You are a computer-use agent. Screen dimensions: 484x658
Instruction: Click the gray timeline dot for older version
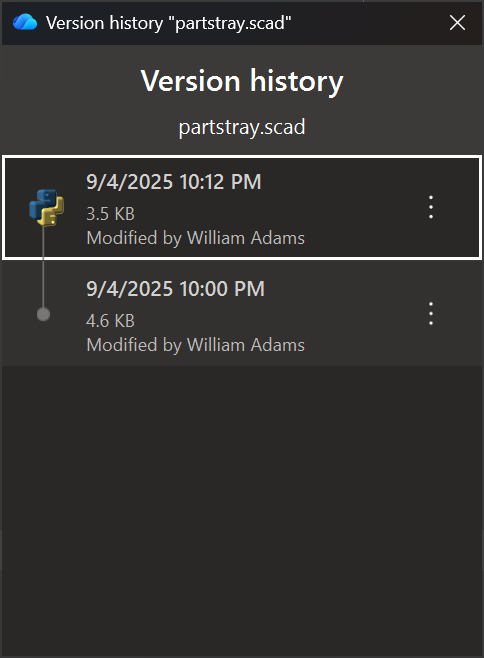43,314
